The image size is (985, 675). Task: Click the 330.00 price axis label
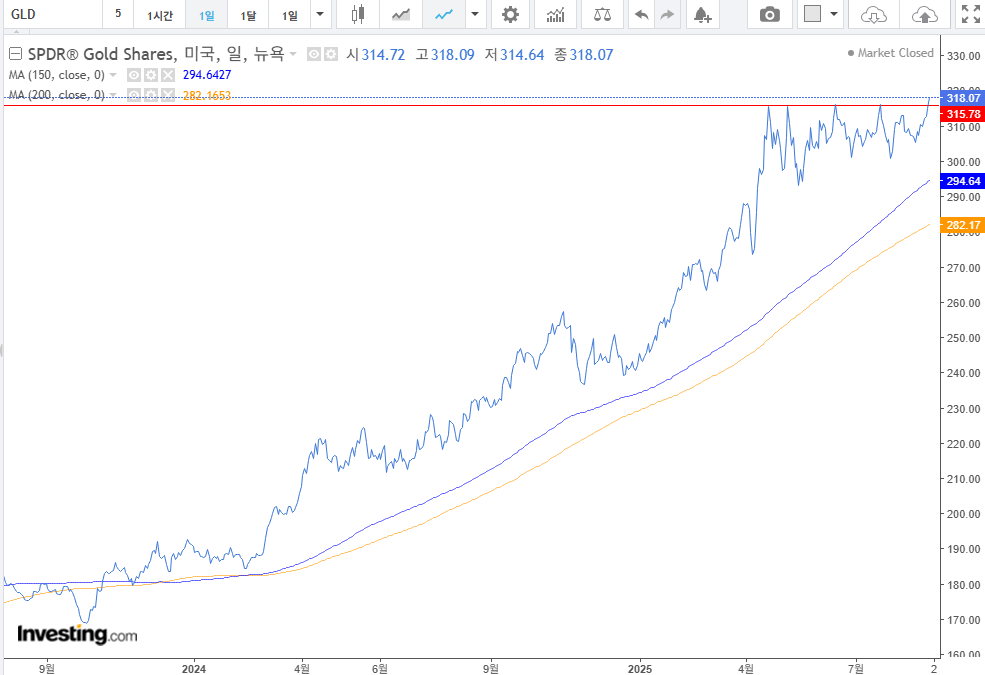pyautogui.click(x=964, y=57)
